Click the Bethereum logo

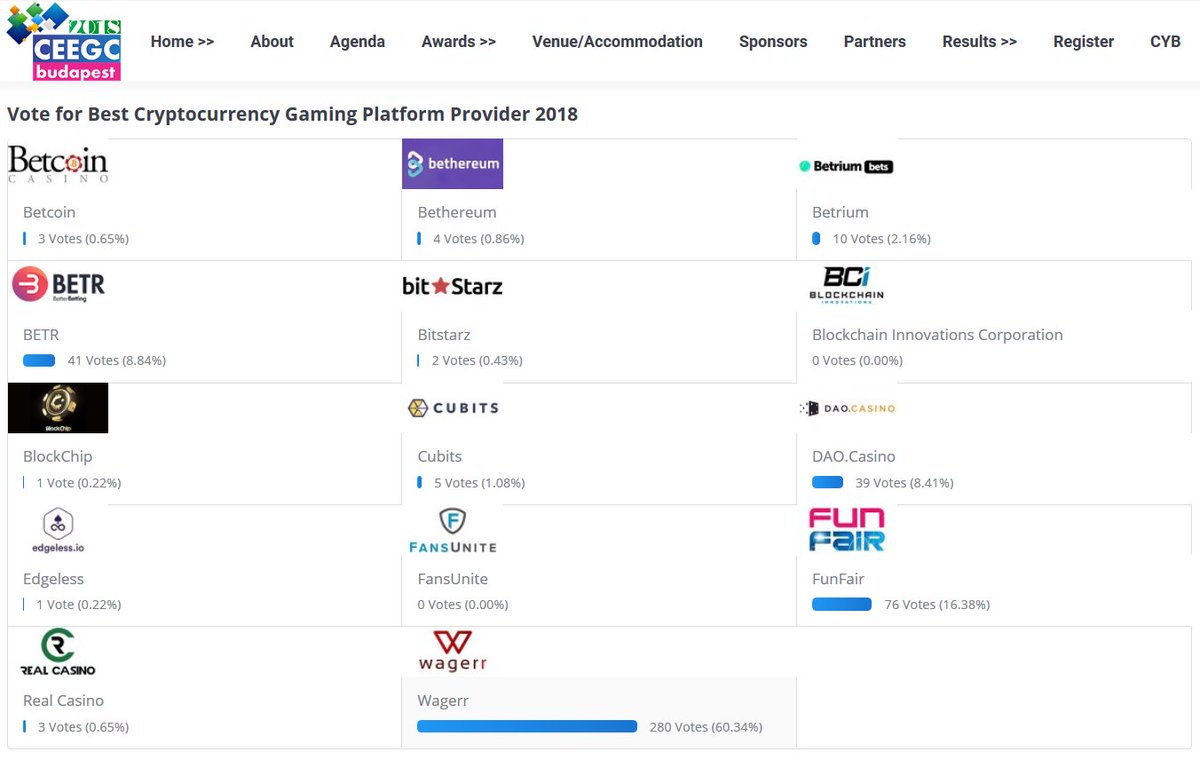(452, 164)
